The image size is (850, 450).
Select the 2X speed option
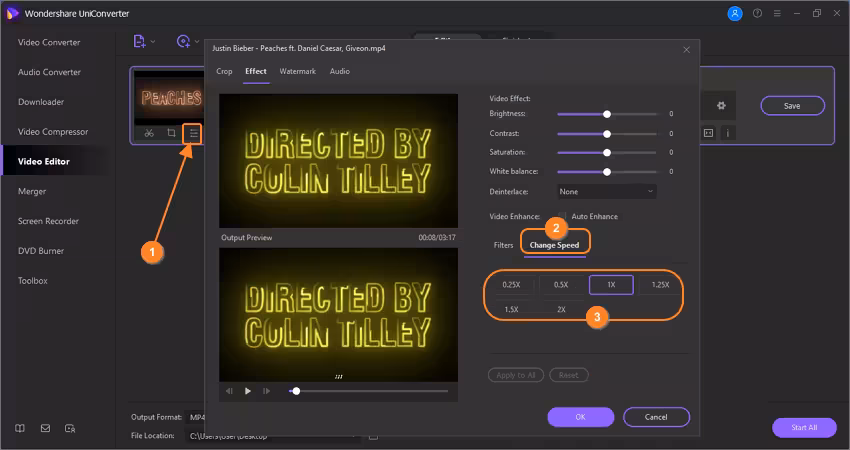pyautogui.click(x=561, y=309)
